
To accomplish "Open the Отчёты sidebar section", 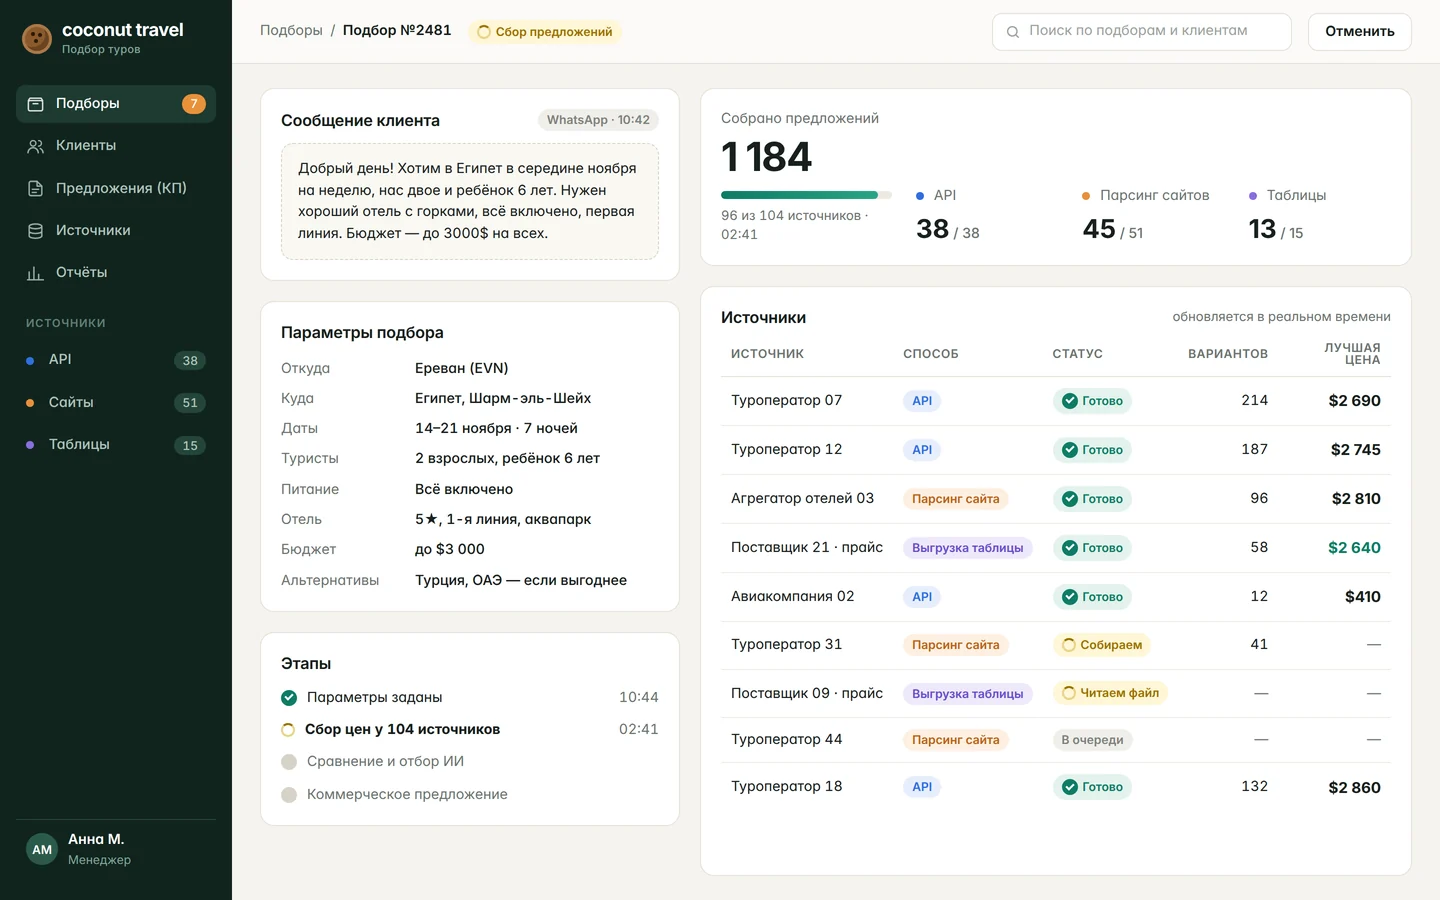I will [116, 272].
